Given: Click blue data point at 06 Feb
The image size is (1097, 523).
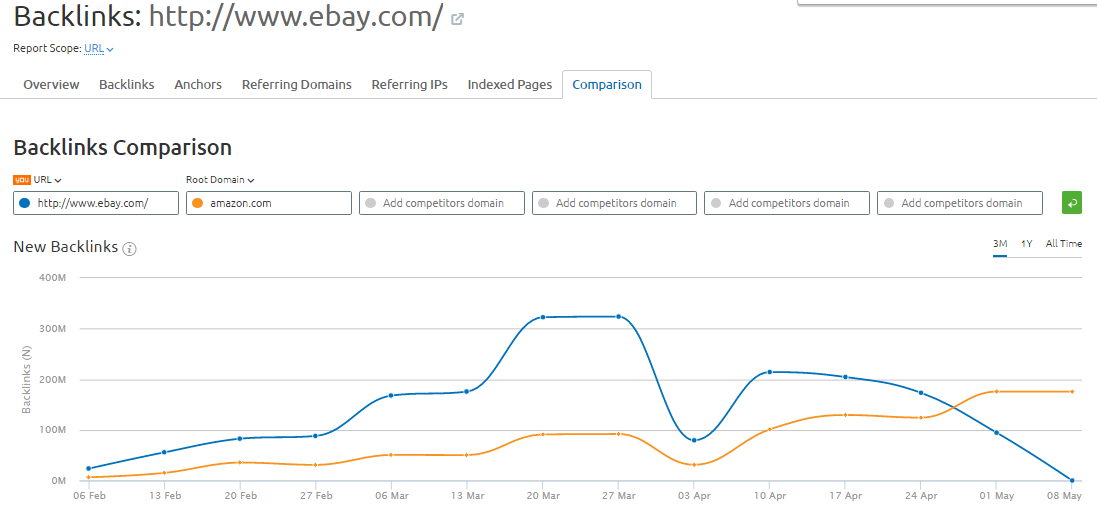Looking at the screenshot, I should click(88, 468).
